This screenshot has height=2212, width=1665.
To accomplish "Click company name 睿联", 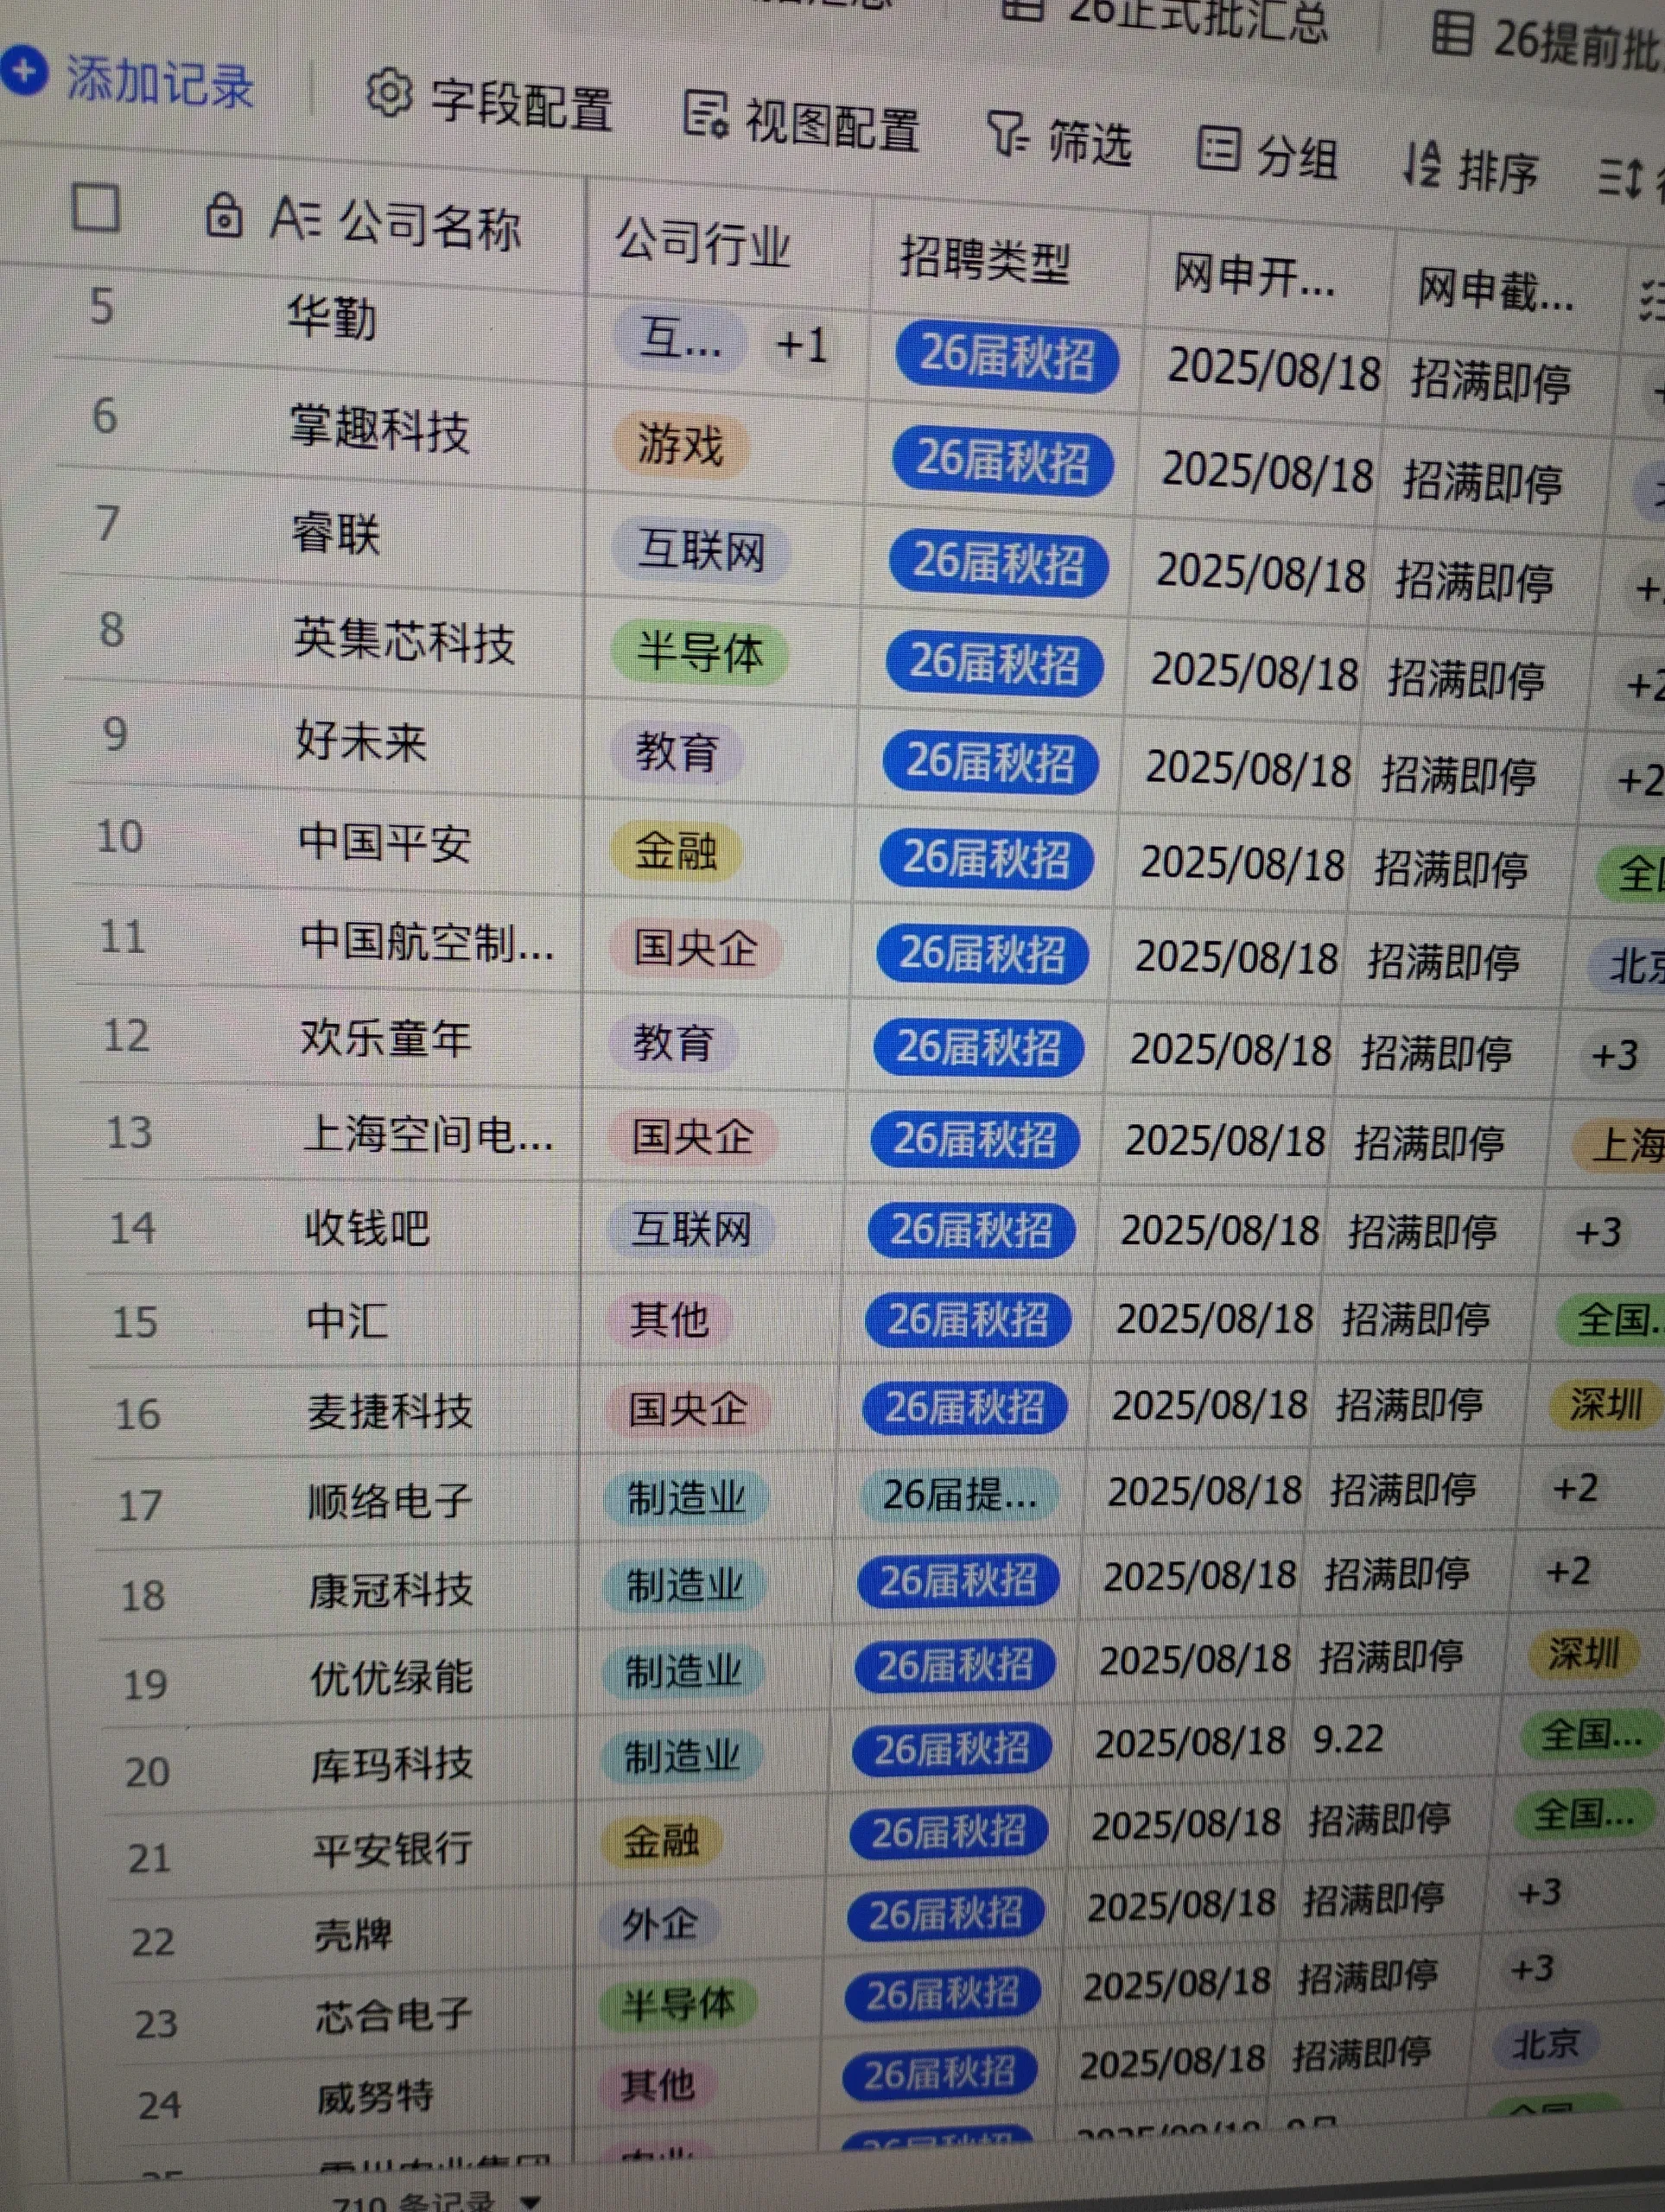I will (x=336, y=534).
